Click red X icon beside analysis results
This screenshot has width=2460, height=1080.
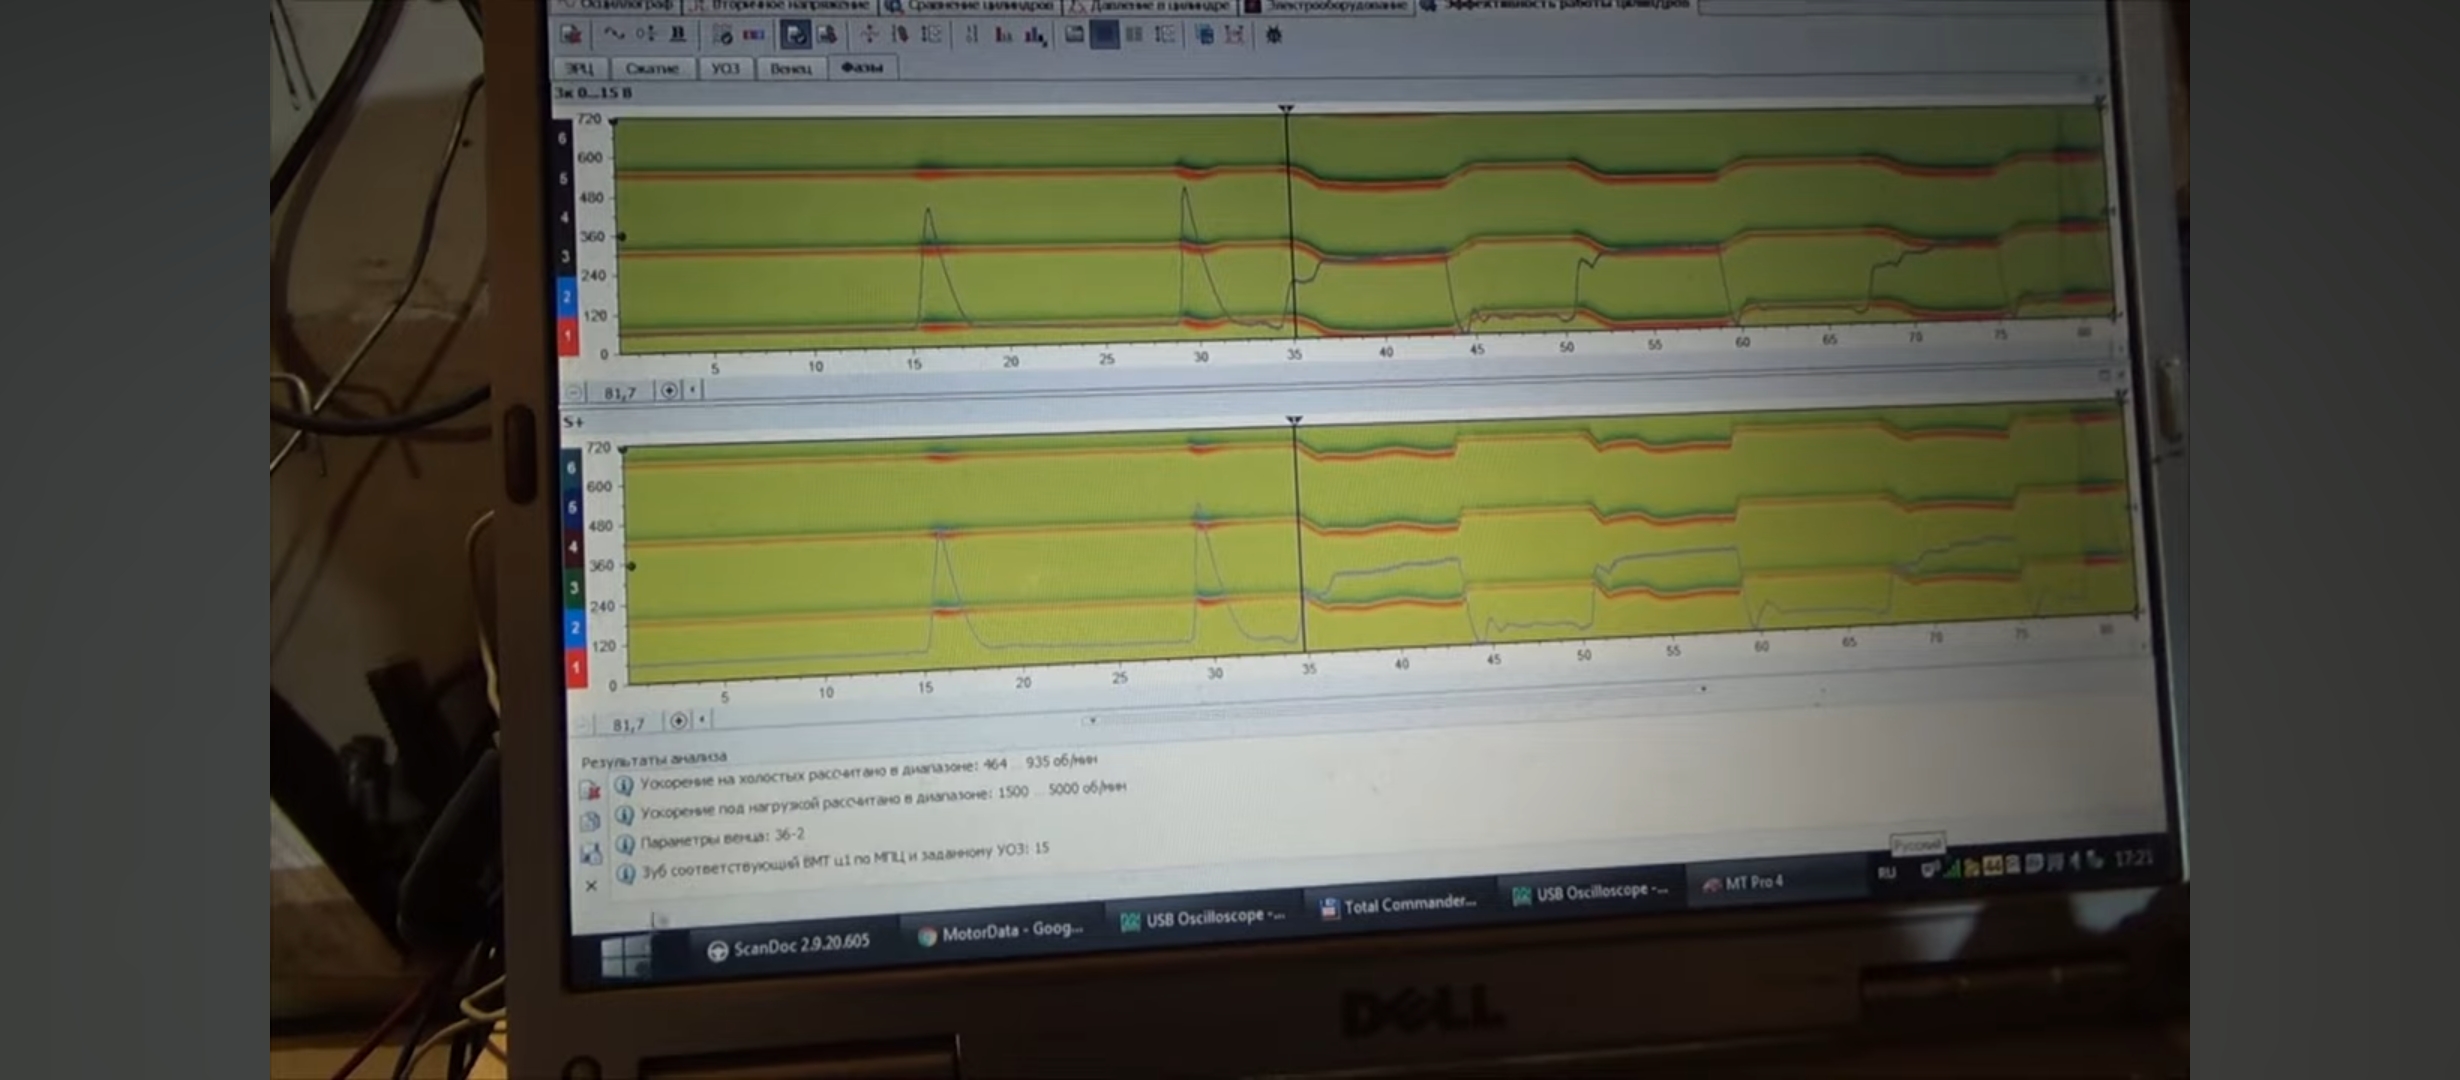coord(591,790)
